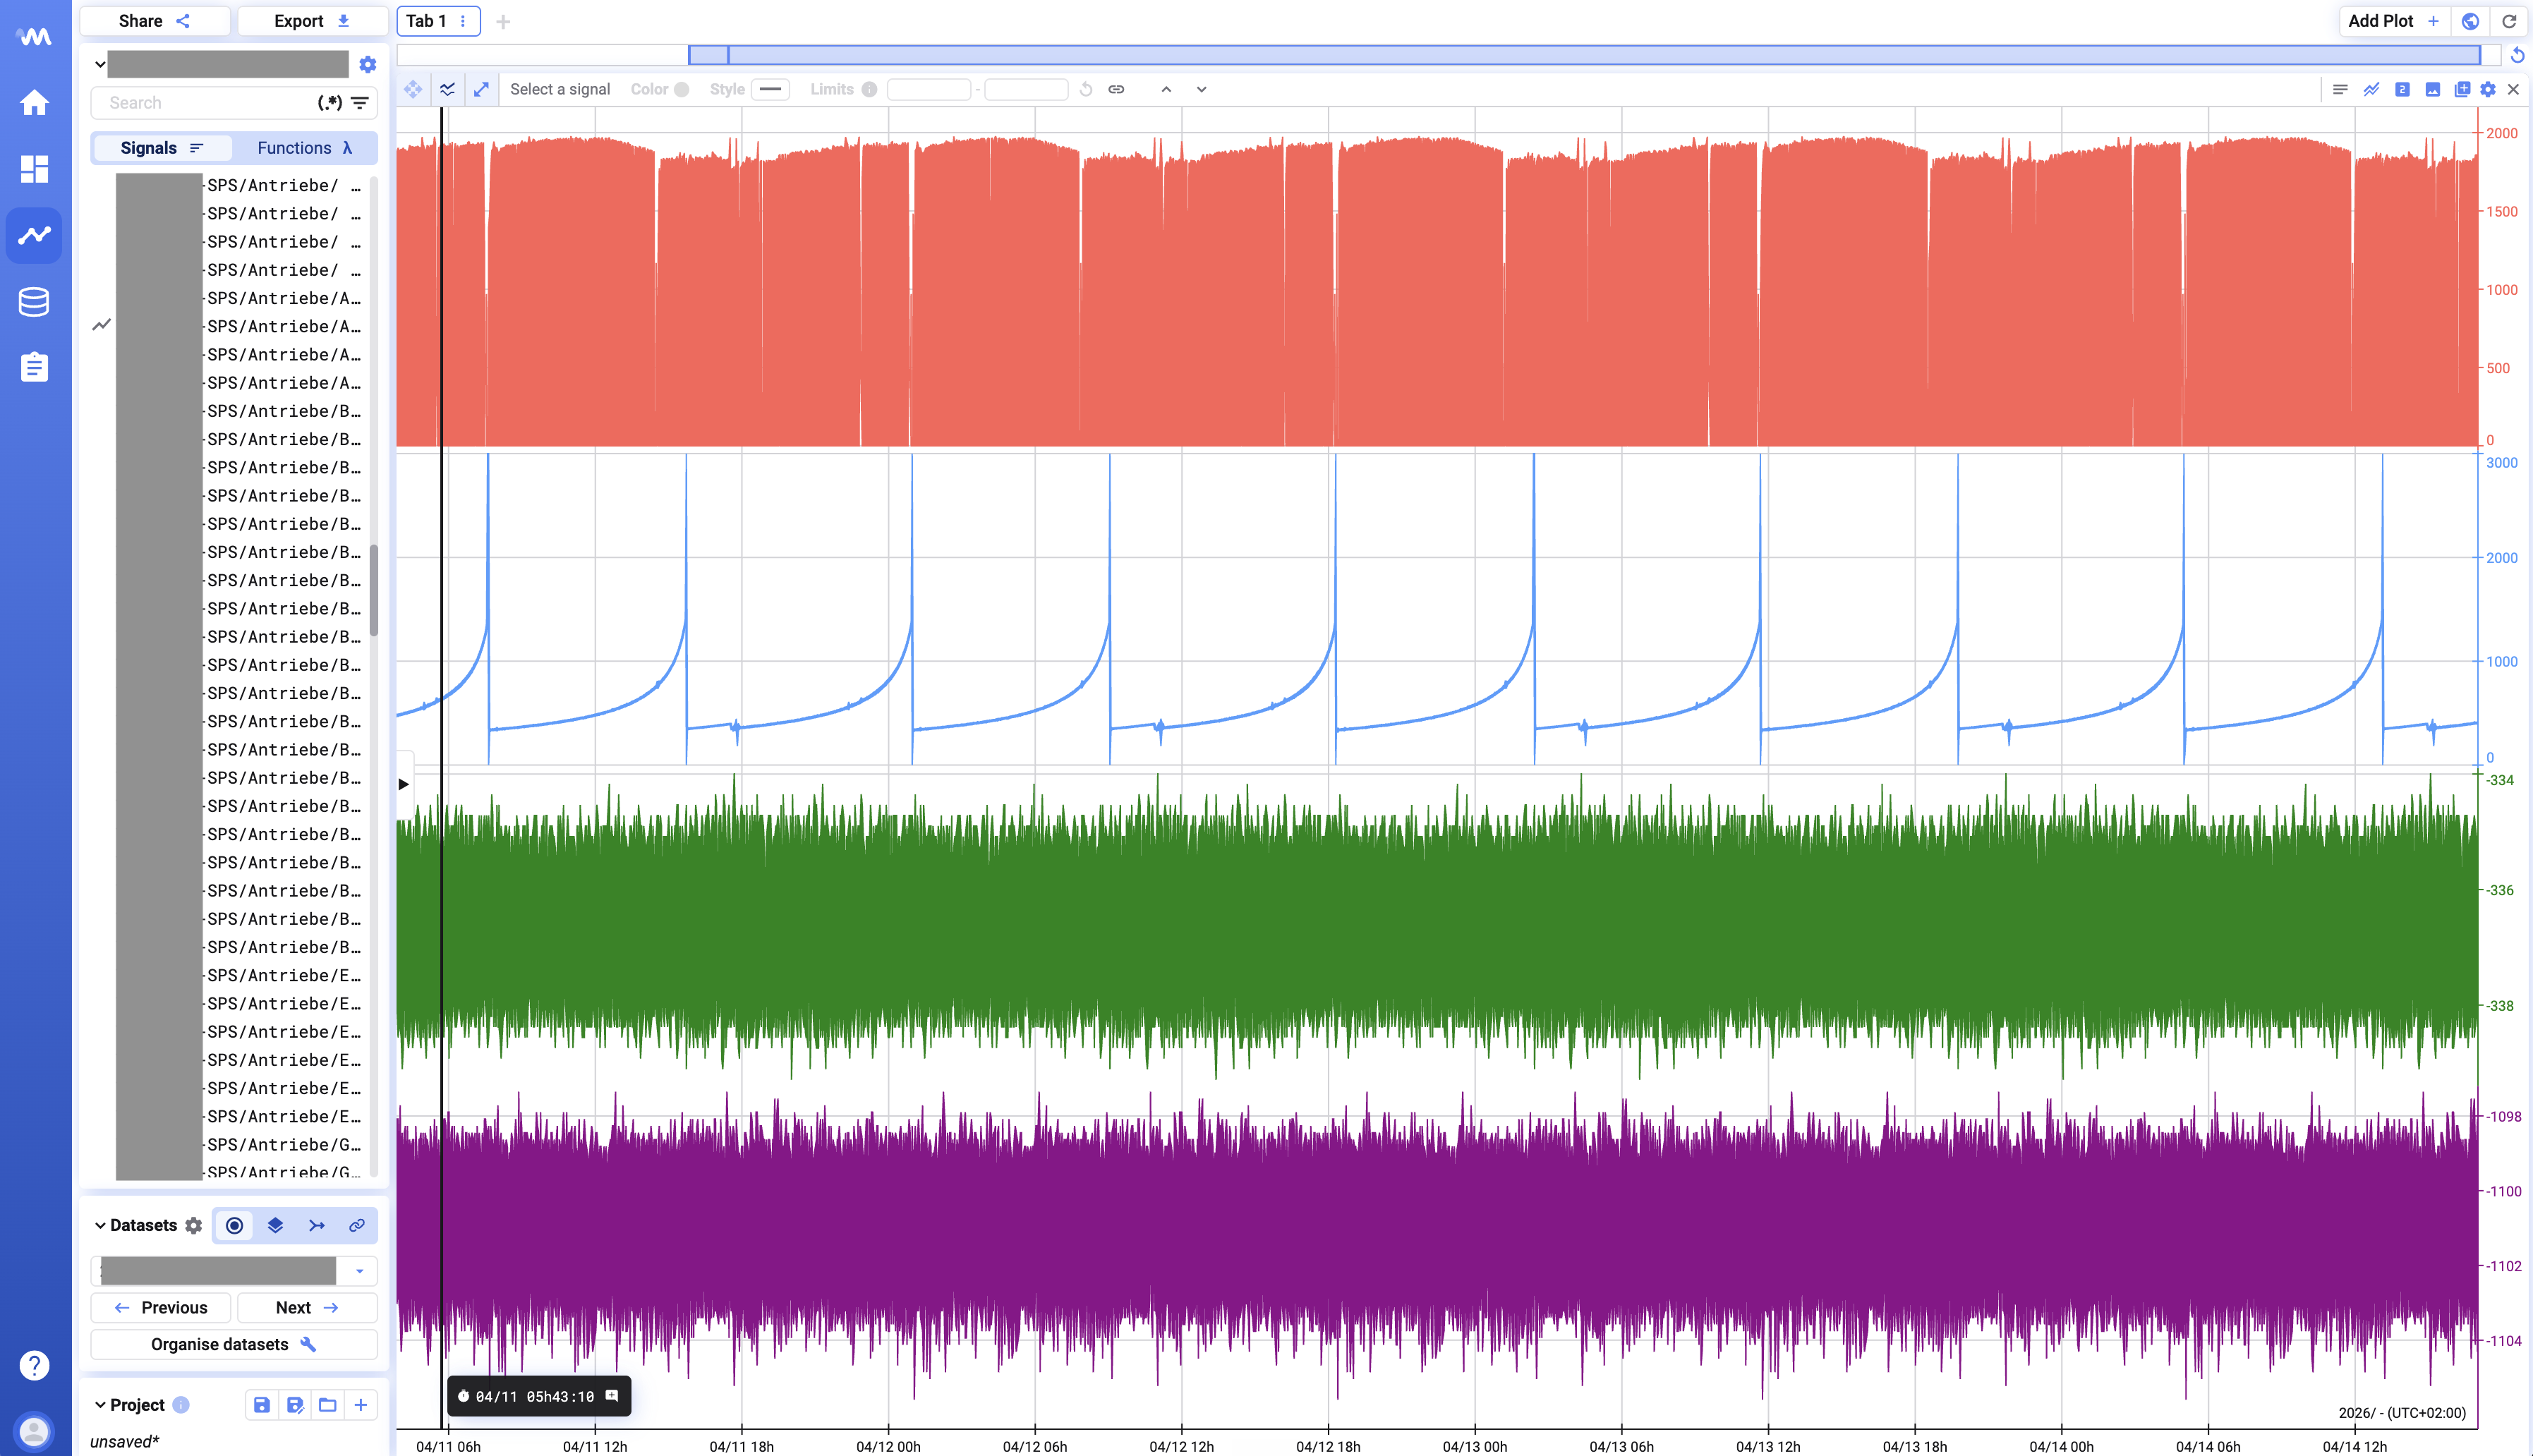This screenshot has height=1456, width=2533.
Task: Open a project with the folder icon
Action: (x=327, y=1404)
